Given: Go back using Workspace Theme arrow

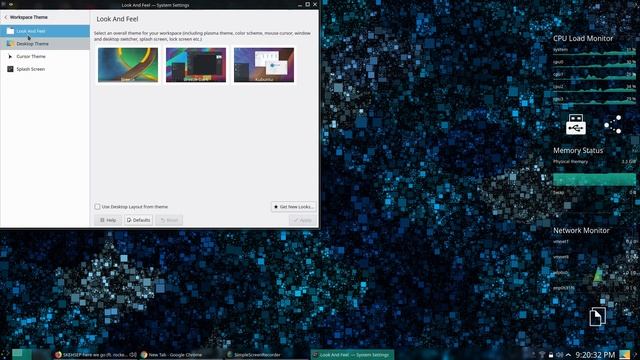Looking at the screenshot, I should coord(6,17).
